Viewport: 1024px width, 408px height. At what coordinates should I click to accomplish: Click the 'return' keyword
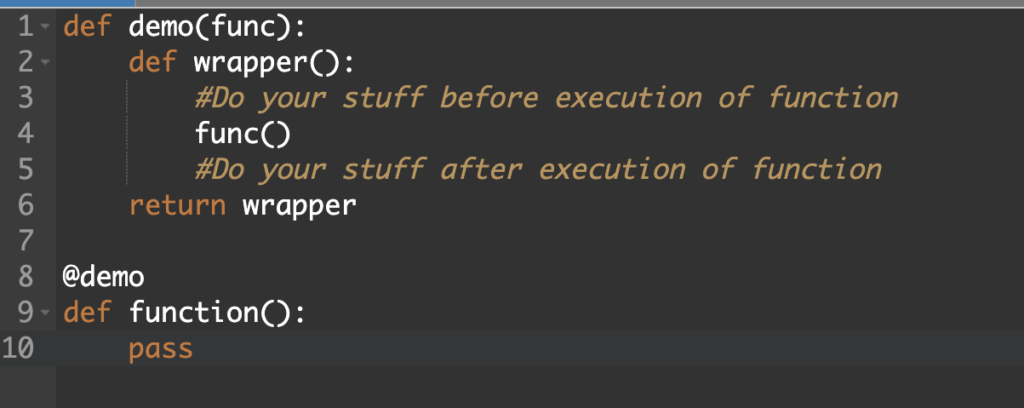click(x=177, y=205)
